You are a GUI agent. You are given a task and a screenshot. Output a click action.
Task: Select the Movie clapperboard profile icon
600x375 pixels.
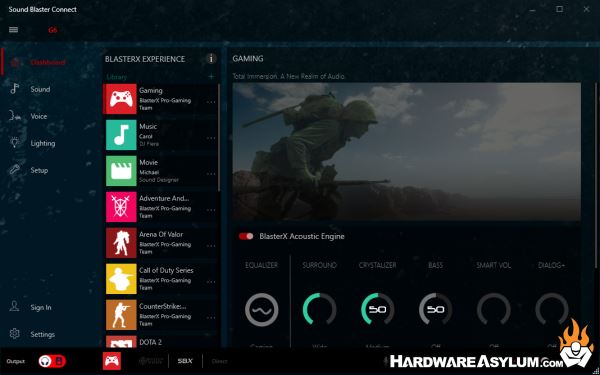pyautogui.click(x=121, y=171)
